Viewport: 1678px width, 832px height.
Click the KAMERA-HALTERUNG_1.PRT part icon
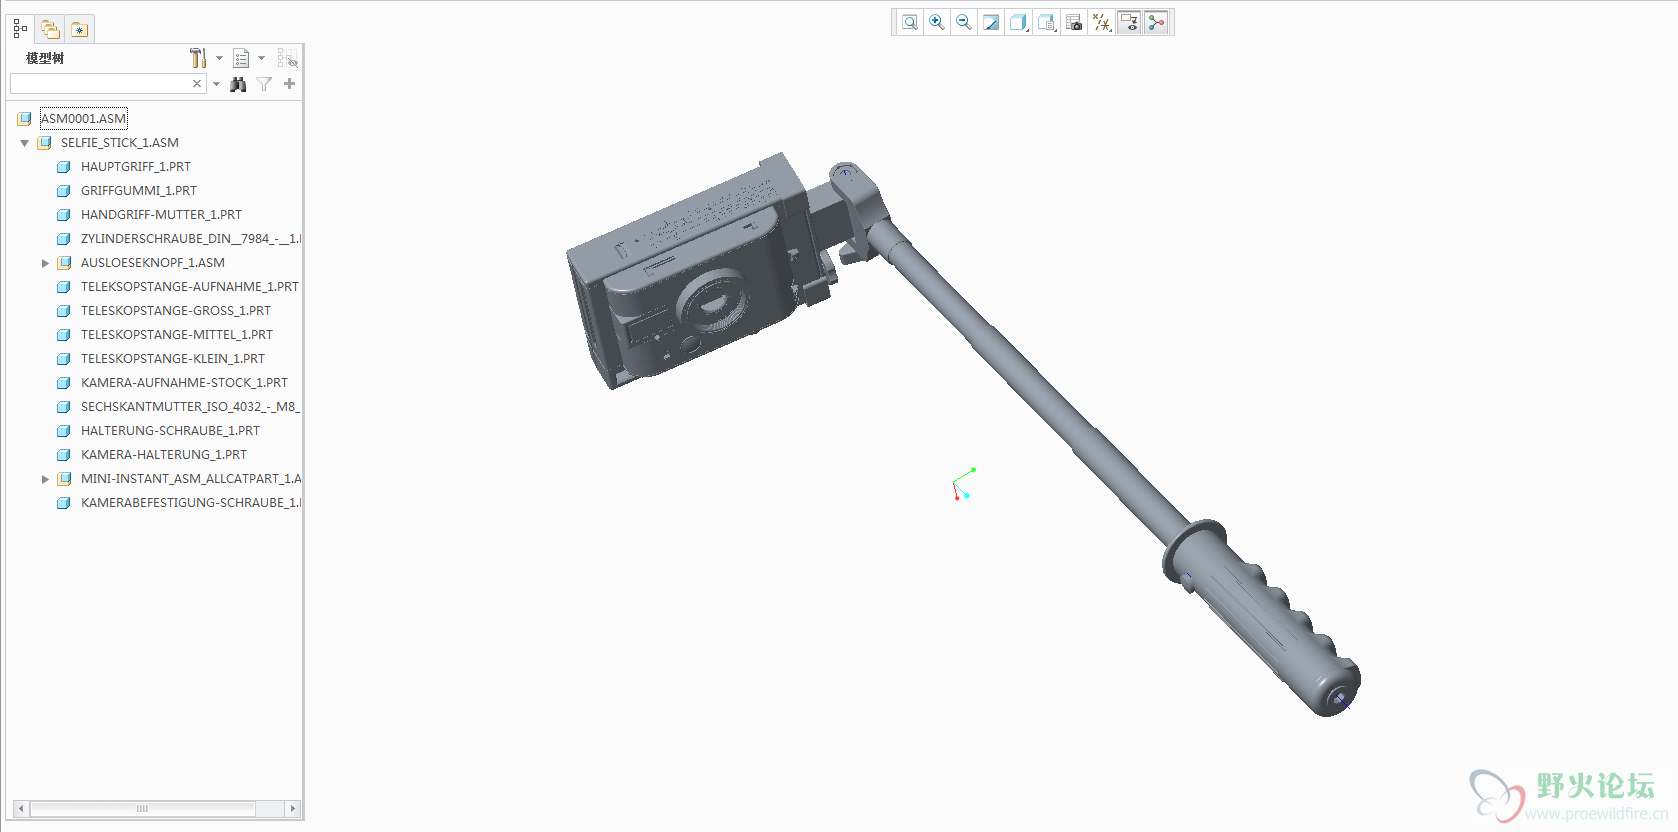[x=64, y=455]
